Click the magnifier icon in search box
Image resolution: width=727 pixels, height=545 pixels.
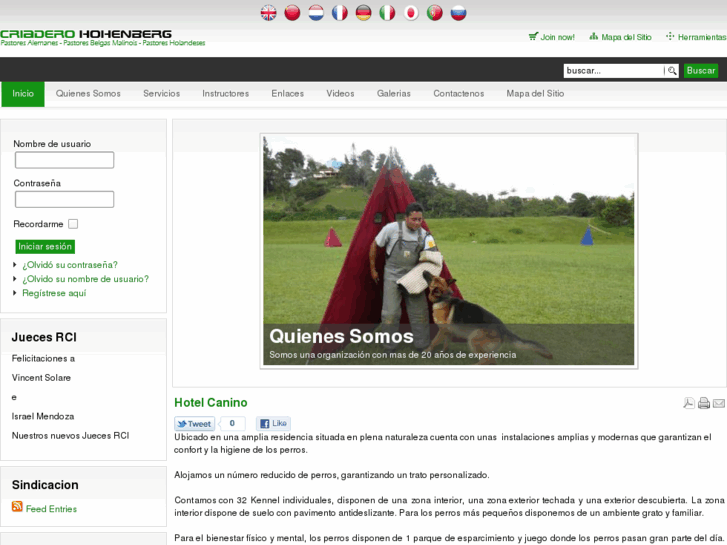pos(671,71)
